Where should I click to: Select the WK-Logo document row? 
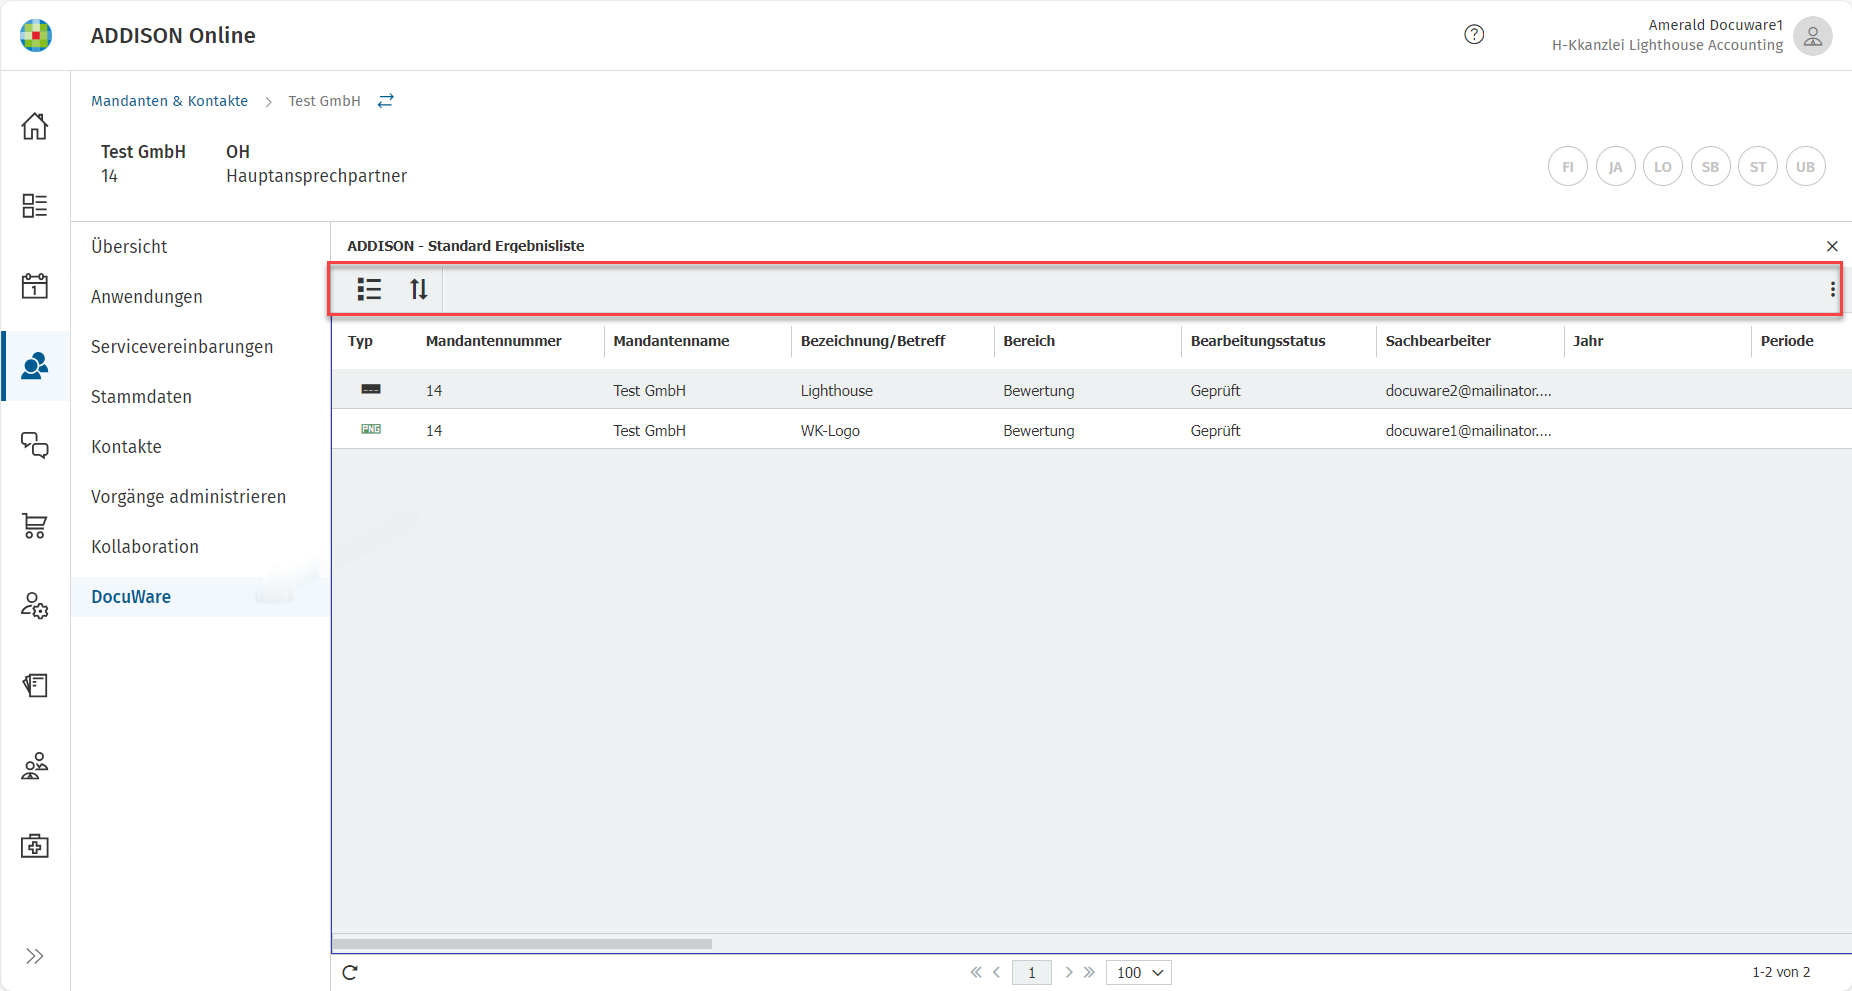1091,430
